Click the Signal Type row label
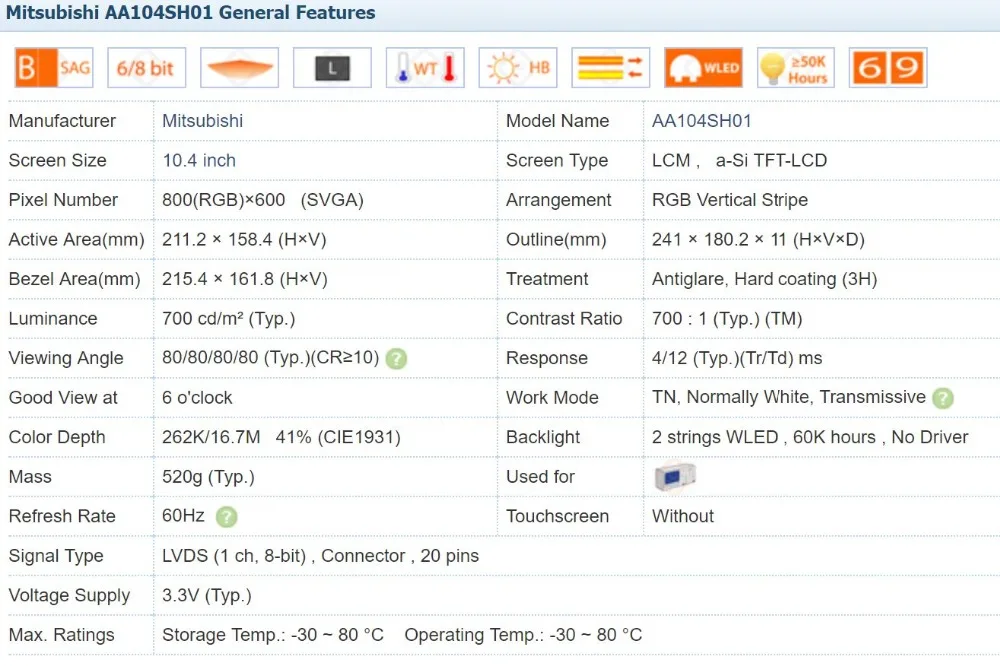 pyautogui.click(x=56, y=556)
